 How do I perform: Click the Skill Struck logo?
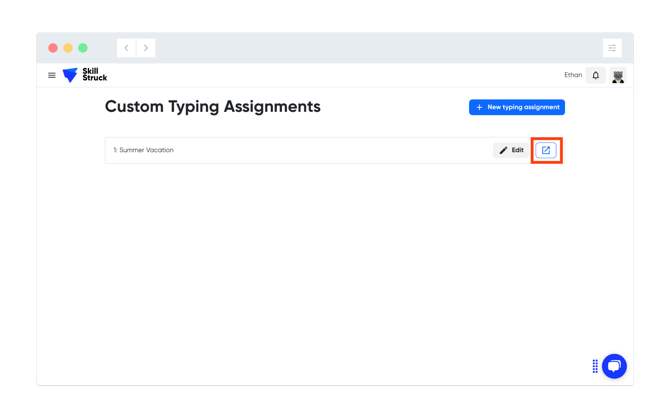85,75
